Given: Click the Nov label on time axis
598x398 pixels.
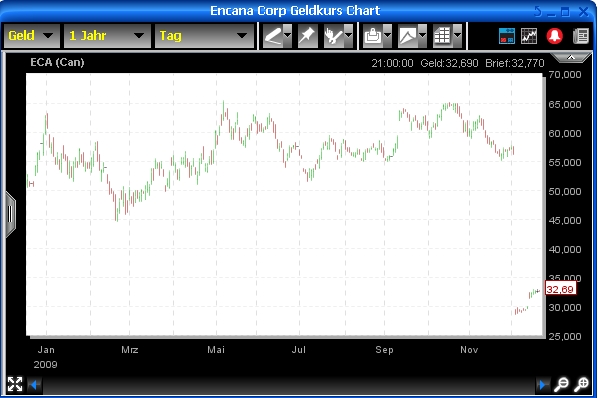Looking at the screenshot, I should pos(469,350).
